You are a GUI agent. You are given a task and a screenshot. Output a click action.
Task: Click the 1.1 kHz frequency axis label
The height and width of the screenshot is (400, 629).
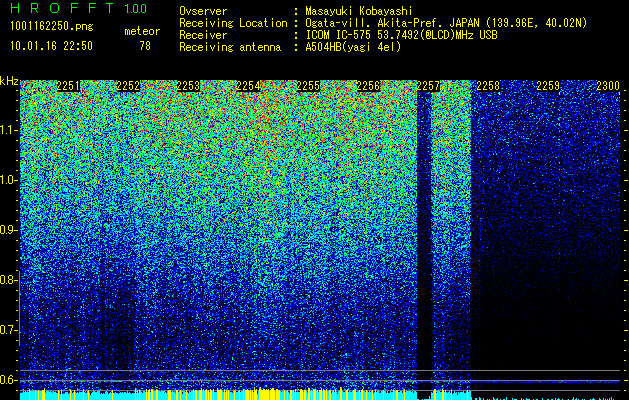coord(9,130)
